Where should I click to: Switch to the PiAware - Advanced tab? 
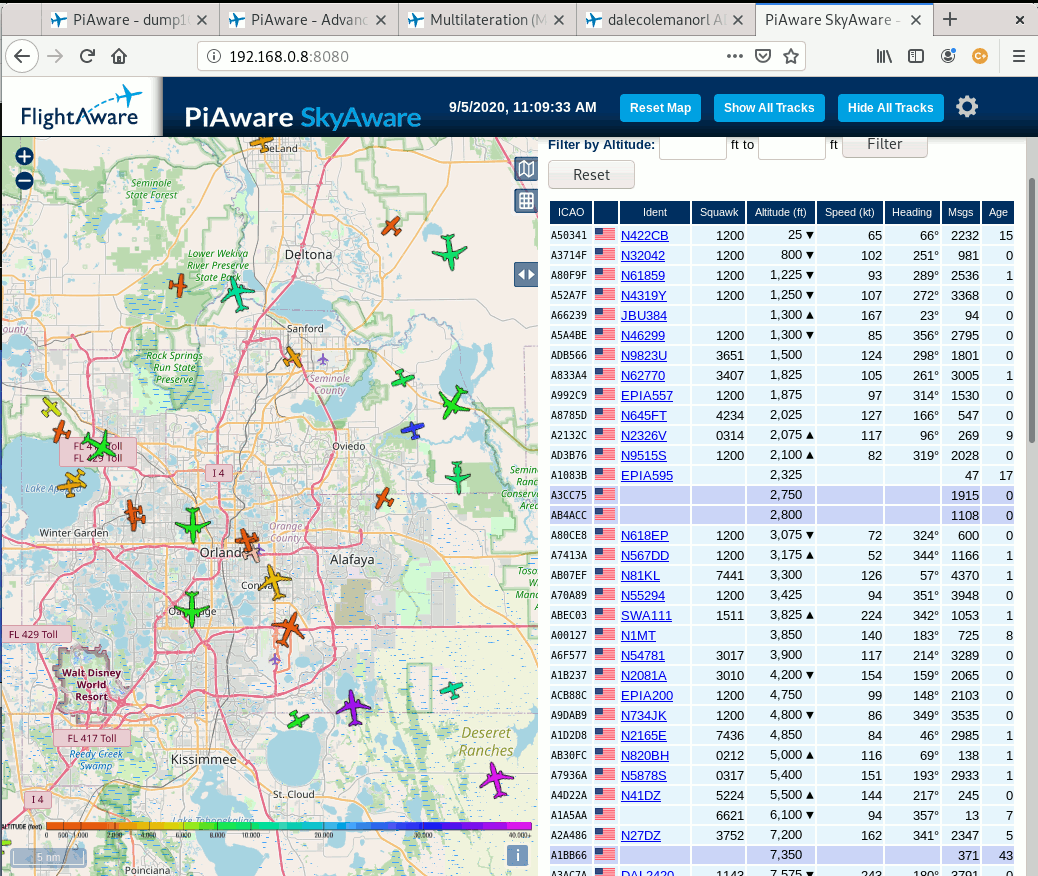(x=308, y=20)
